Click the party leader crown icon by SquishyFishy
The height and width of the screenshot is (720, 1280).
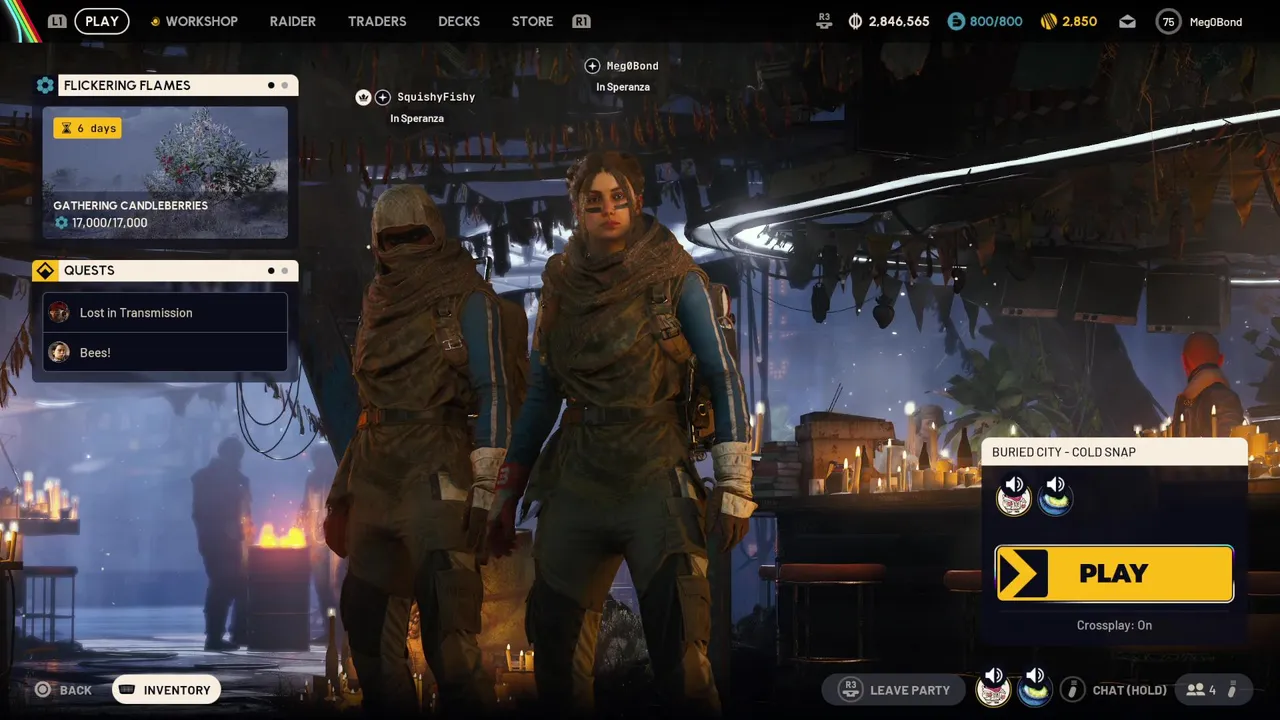pyautogui.click(x=363, y=97)
